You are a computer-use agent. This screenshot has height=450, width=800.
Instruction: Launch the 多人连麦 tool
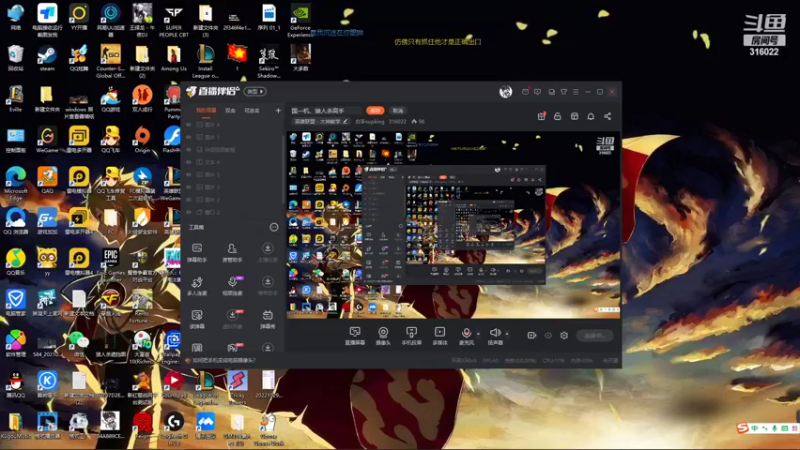197,286
